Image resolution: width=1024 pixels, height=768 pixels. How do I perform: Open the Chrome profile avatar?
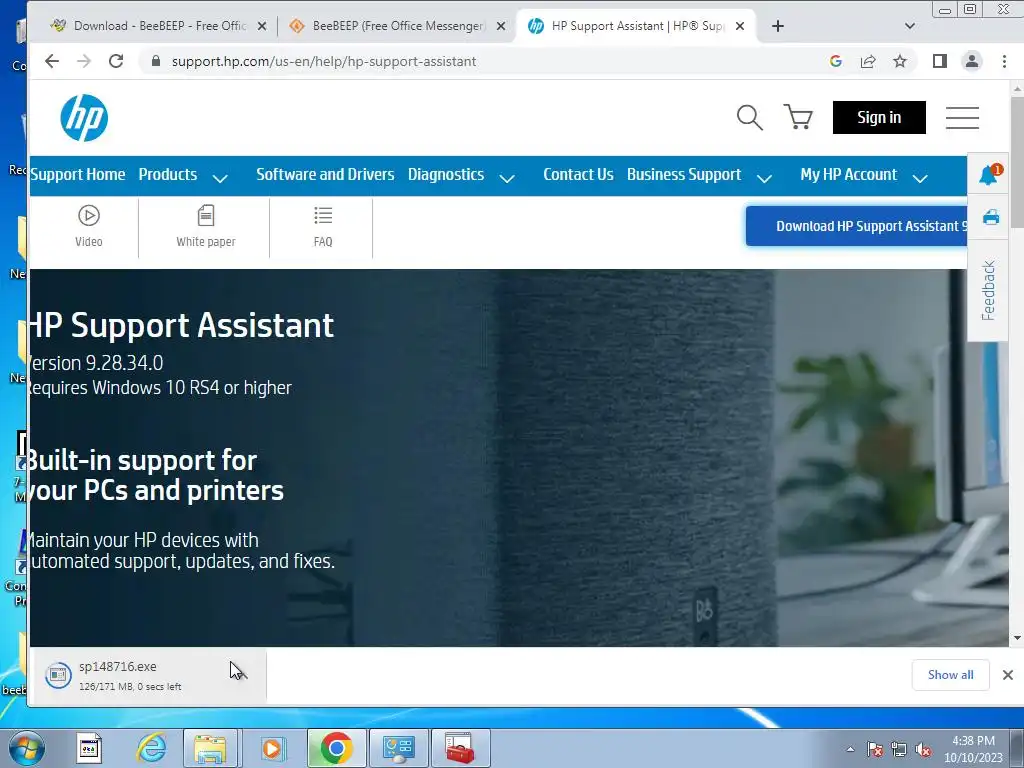(972, 61)
